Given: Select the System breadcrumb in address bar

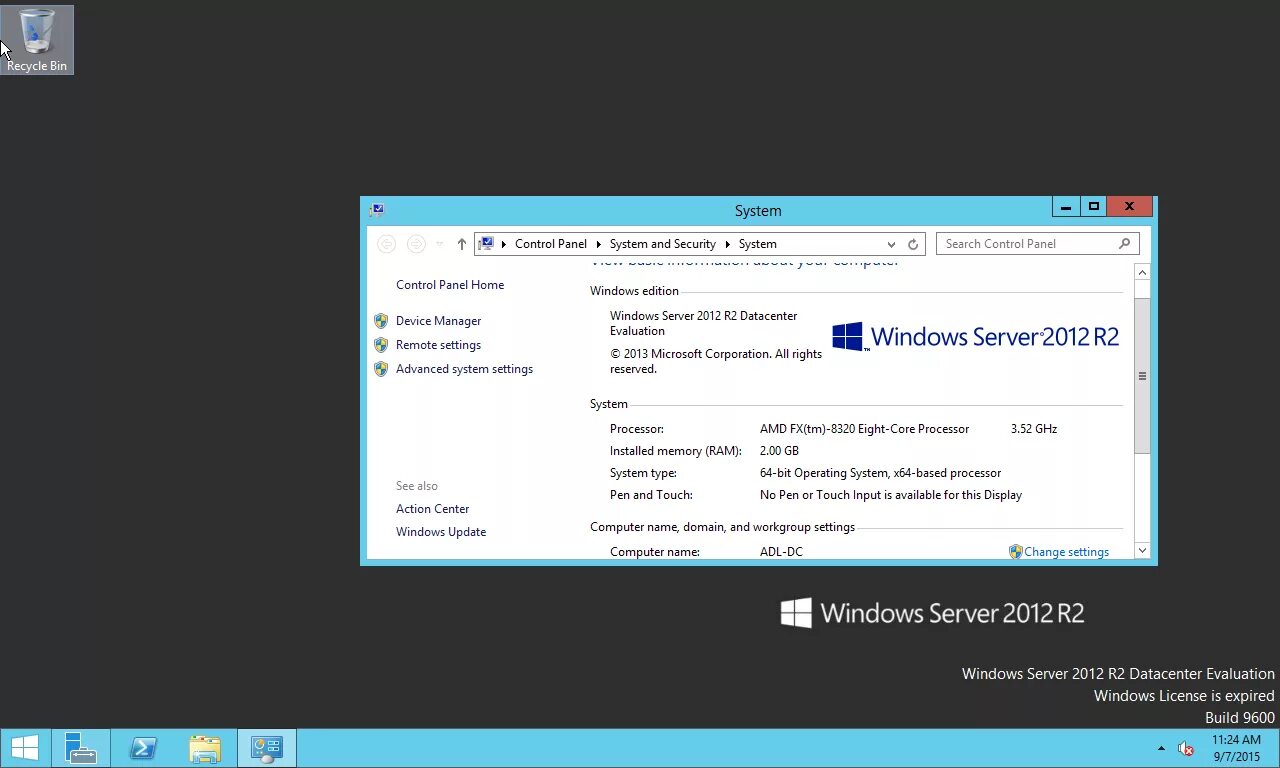Looking at the screenshot, I should coord(758,244).
